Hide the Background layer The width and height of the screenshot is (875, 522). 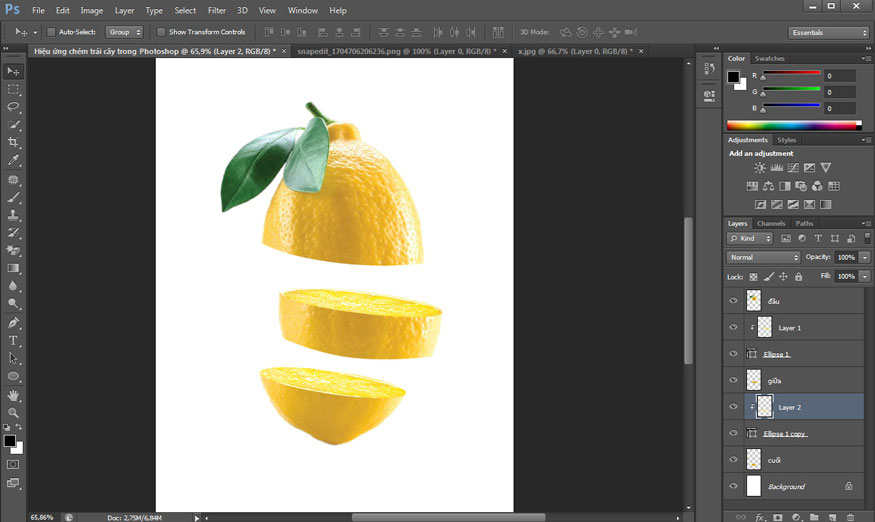point(733,486)
